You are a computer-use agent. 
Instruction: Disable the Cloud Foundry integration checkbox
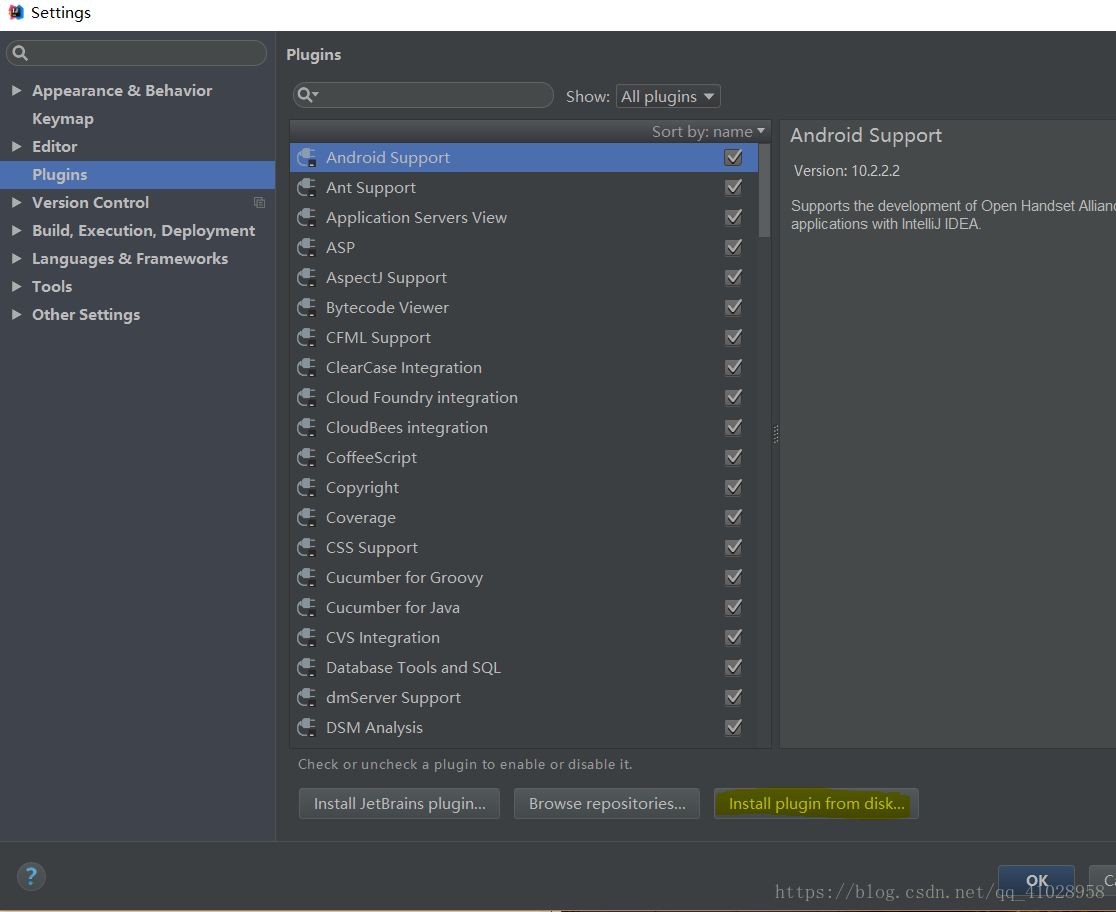(x=733, y=397)
